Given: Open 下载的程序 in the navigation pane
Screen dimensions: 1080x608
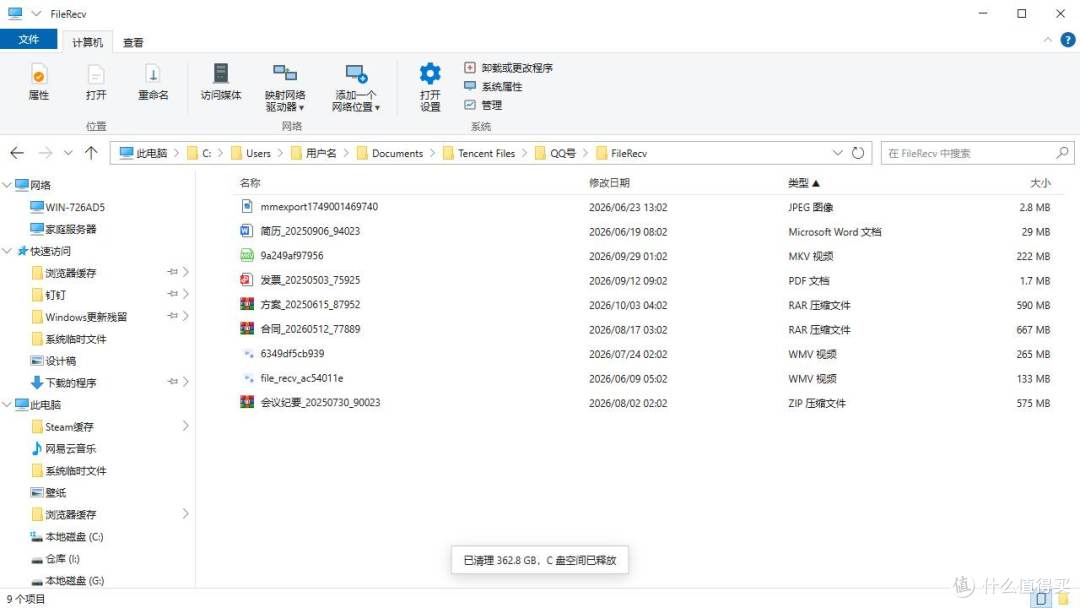Looking at the screenshot, I should coord(63,383).
